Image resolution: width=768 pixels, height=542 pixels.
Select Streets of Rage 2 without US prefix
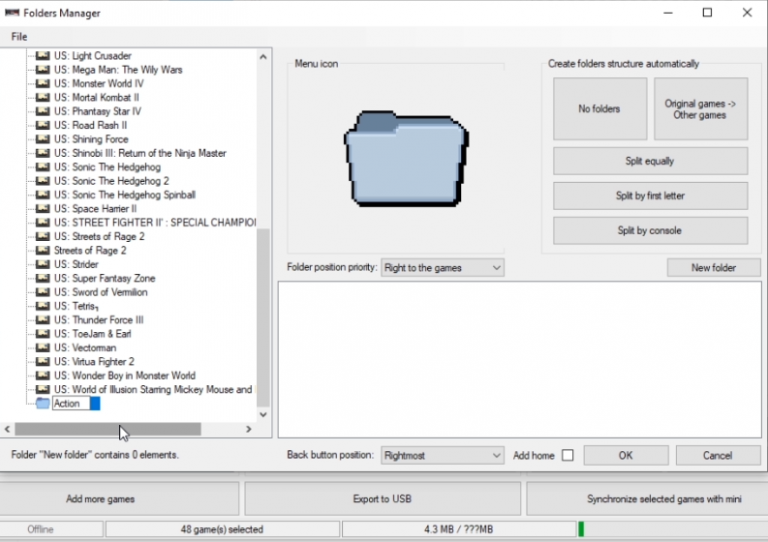(90, 250)
